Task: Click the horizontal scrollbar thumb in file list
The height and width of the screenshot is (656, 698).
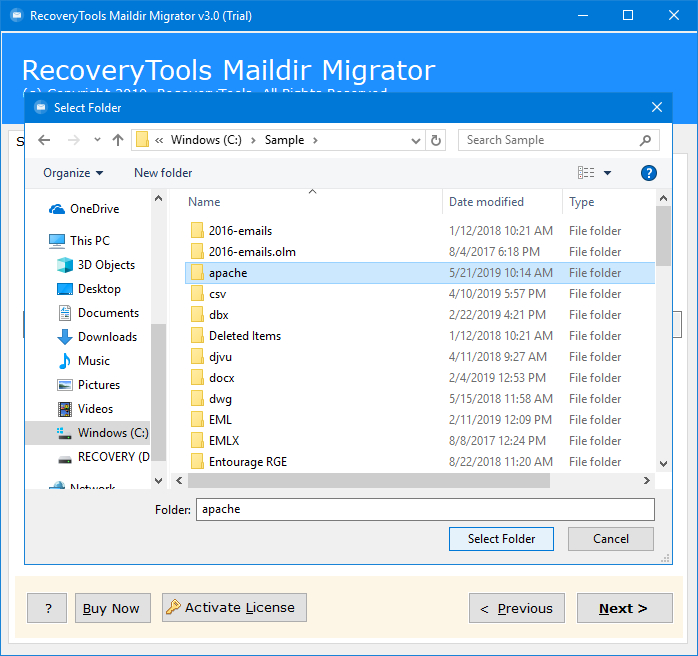Action: pos(369,481)
